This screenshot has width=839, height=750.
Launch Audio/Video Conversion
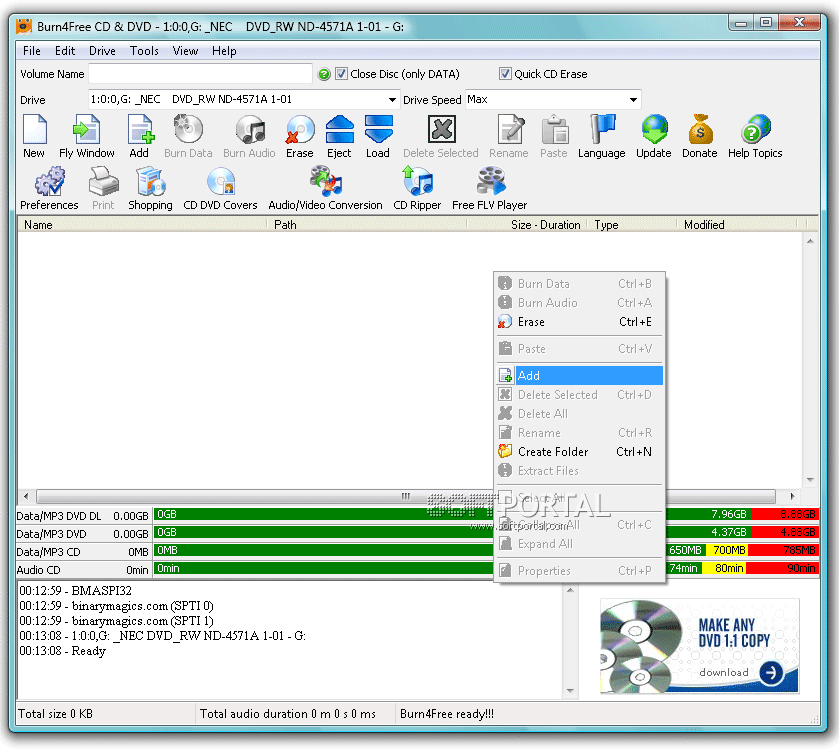point(325,187)
